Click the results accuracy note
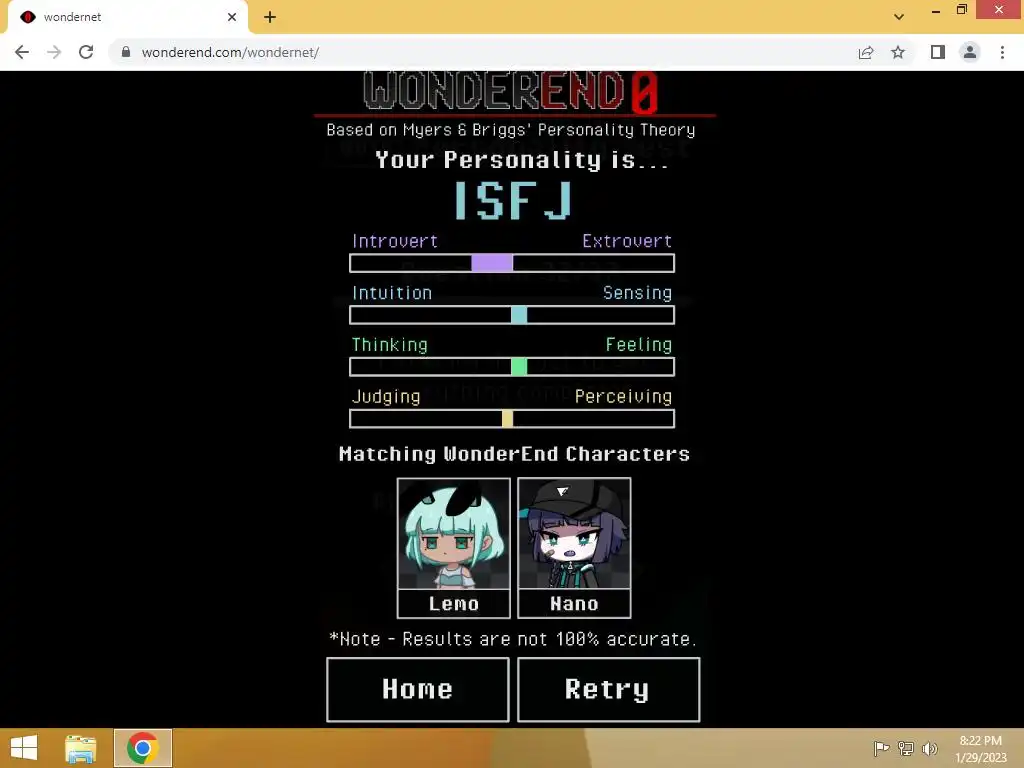Image resolution: width=1024 pixels, height=768 pixels. tap(513, 639)
